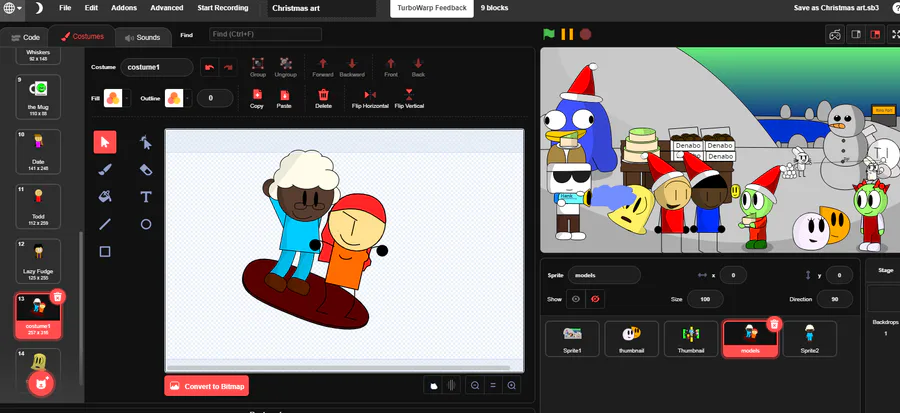900x413 pixels.
Task: Click Convert to Bitmap
Action: tap(207, 386)
